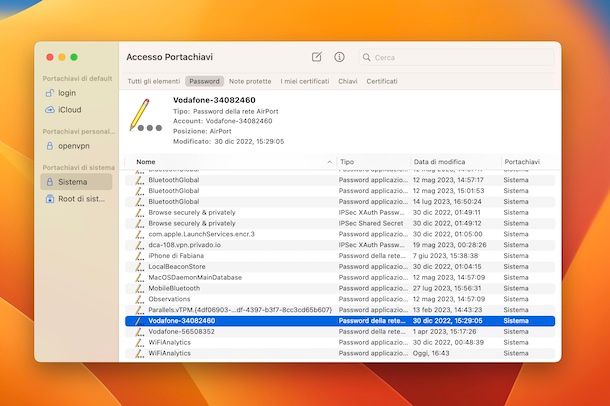610x406 pixels.
Task: Click the pencil icon beside dca-108.vpn.privado.io
Action: 139,245
